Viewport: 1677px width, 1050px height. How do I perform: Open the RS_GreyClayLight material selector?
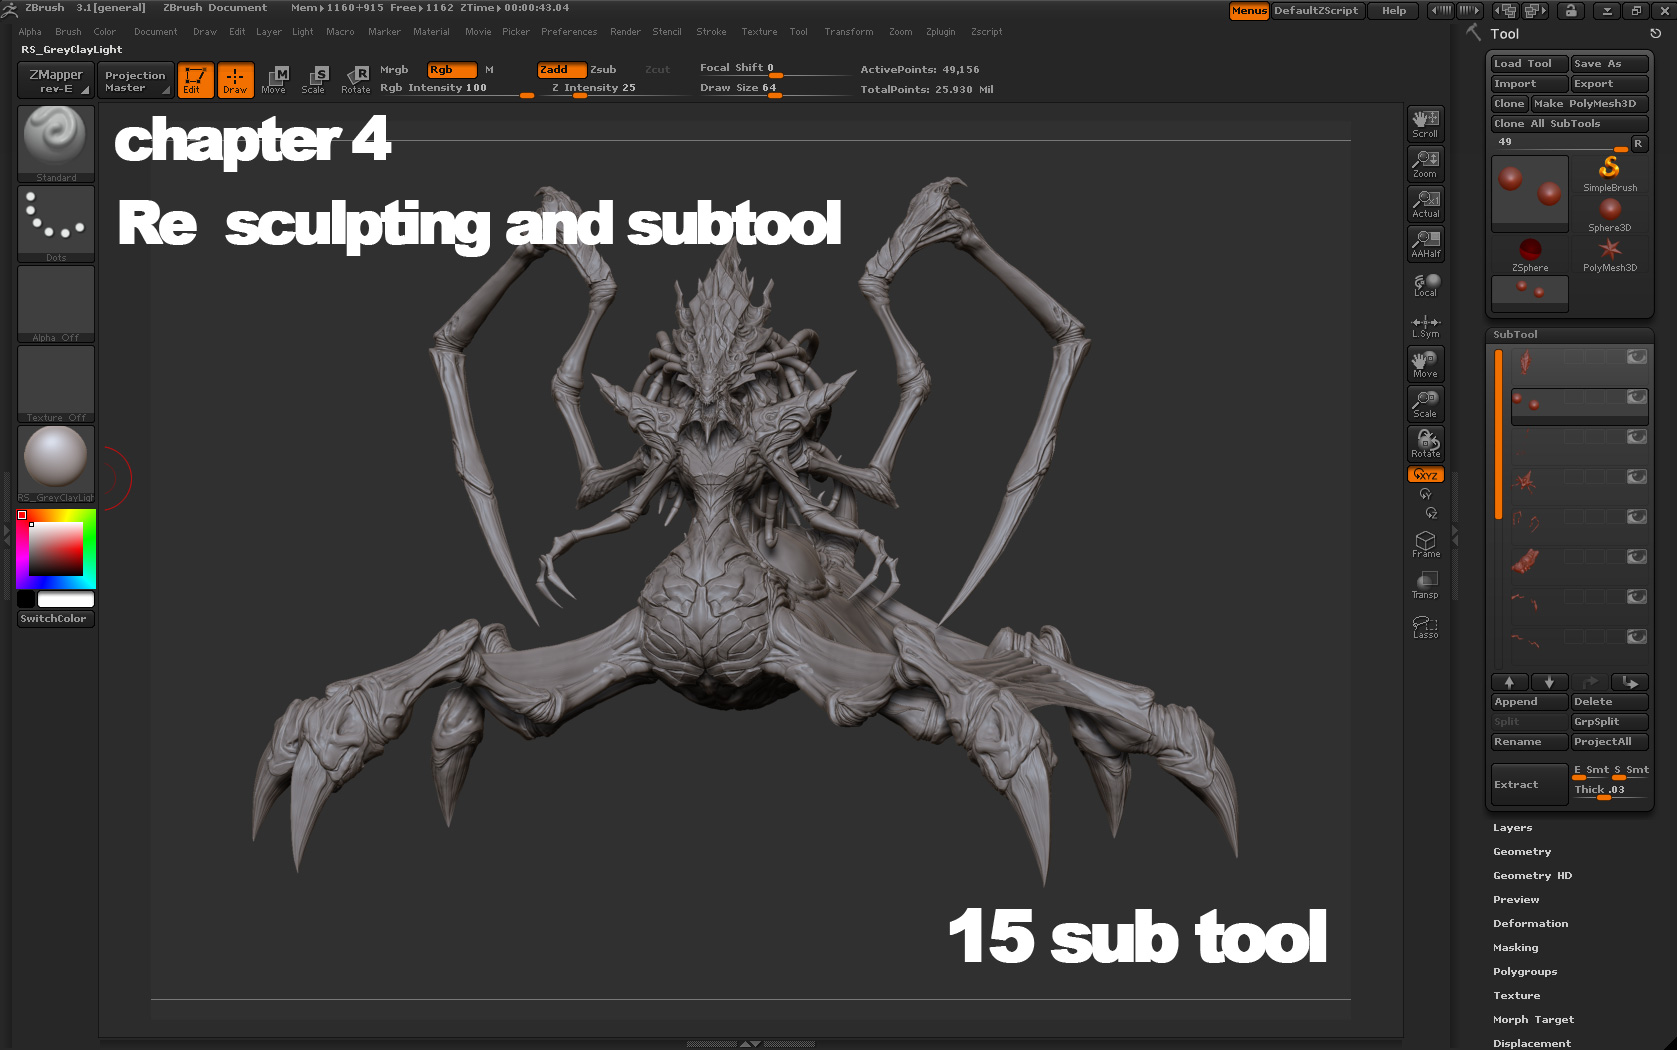[56, 464]
